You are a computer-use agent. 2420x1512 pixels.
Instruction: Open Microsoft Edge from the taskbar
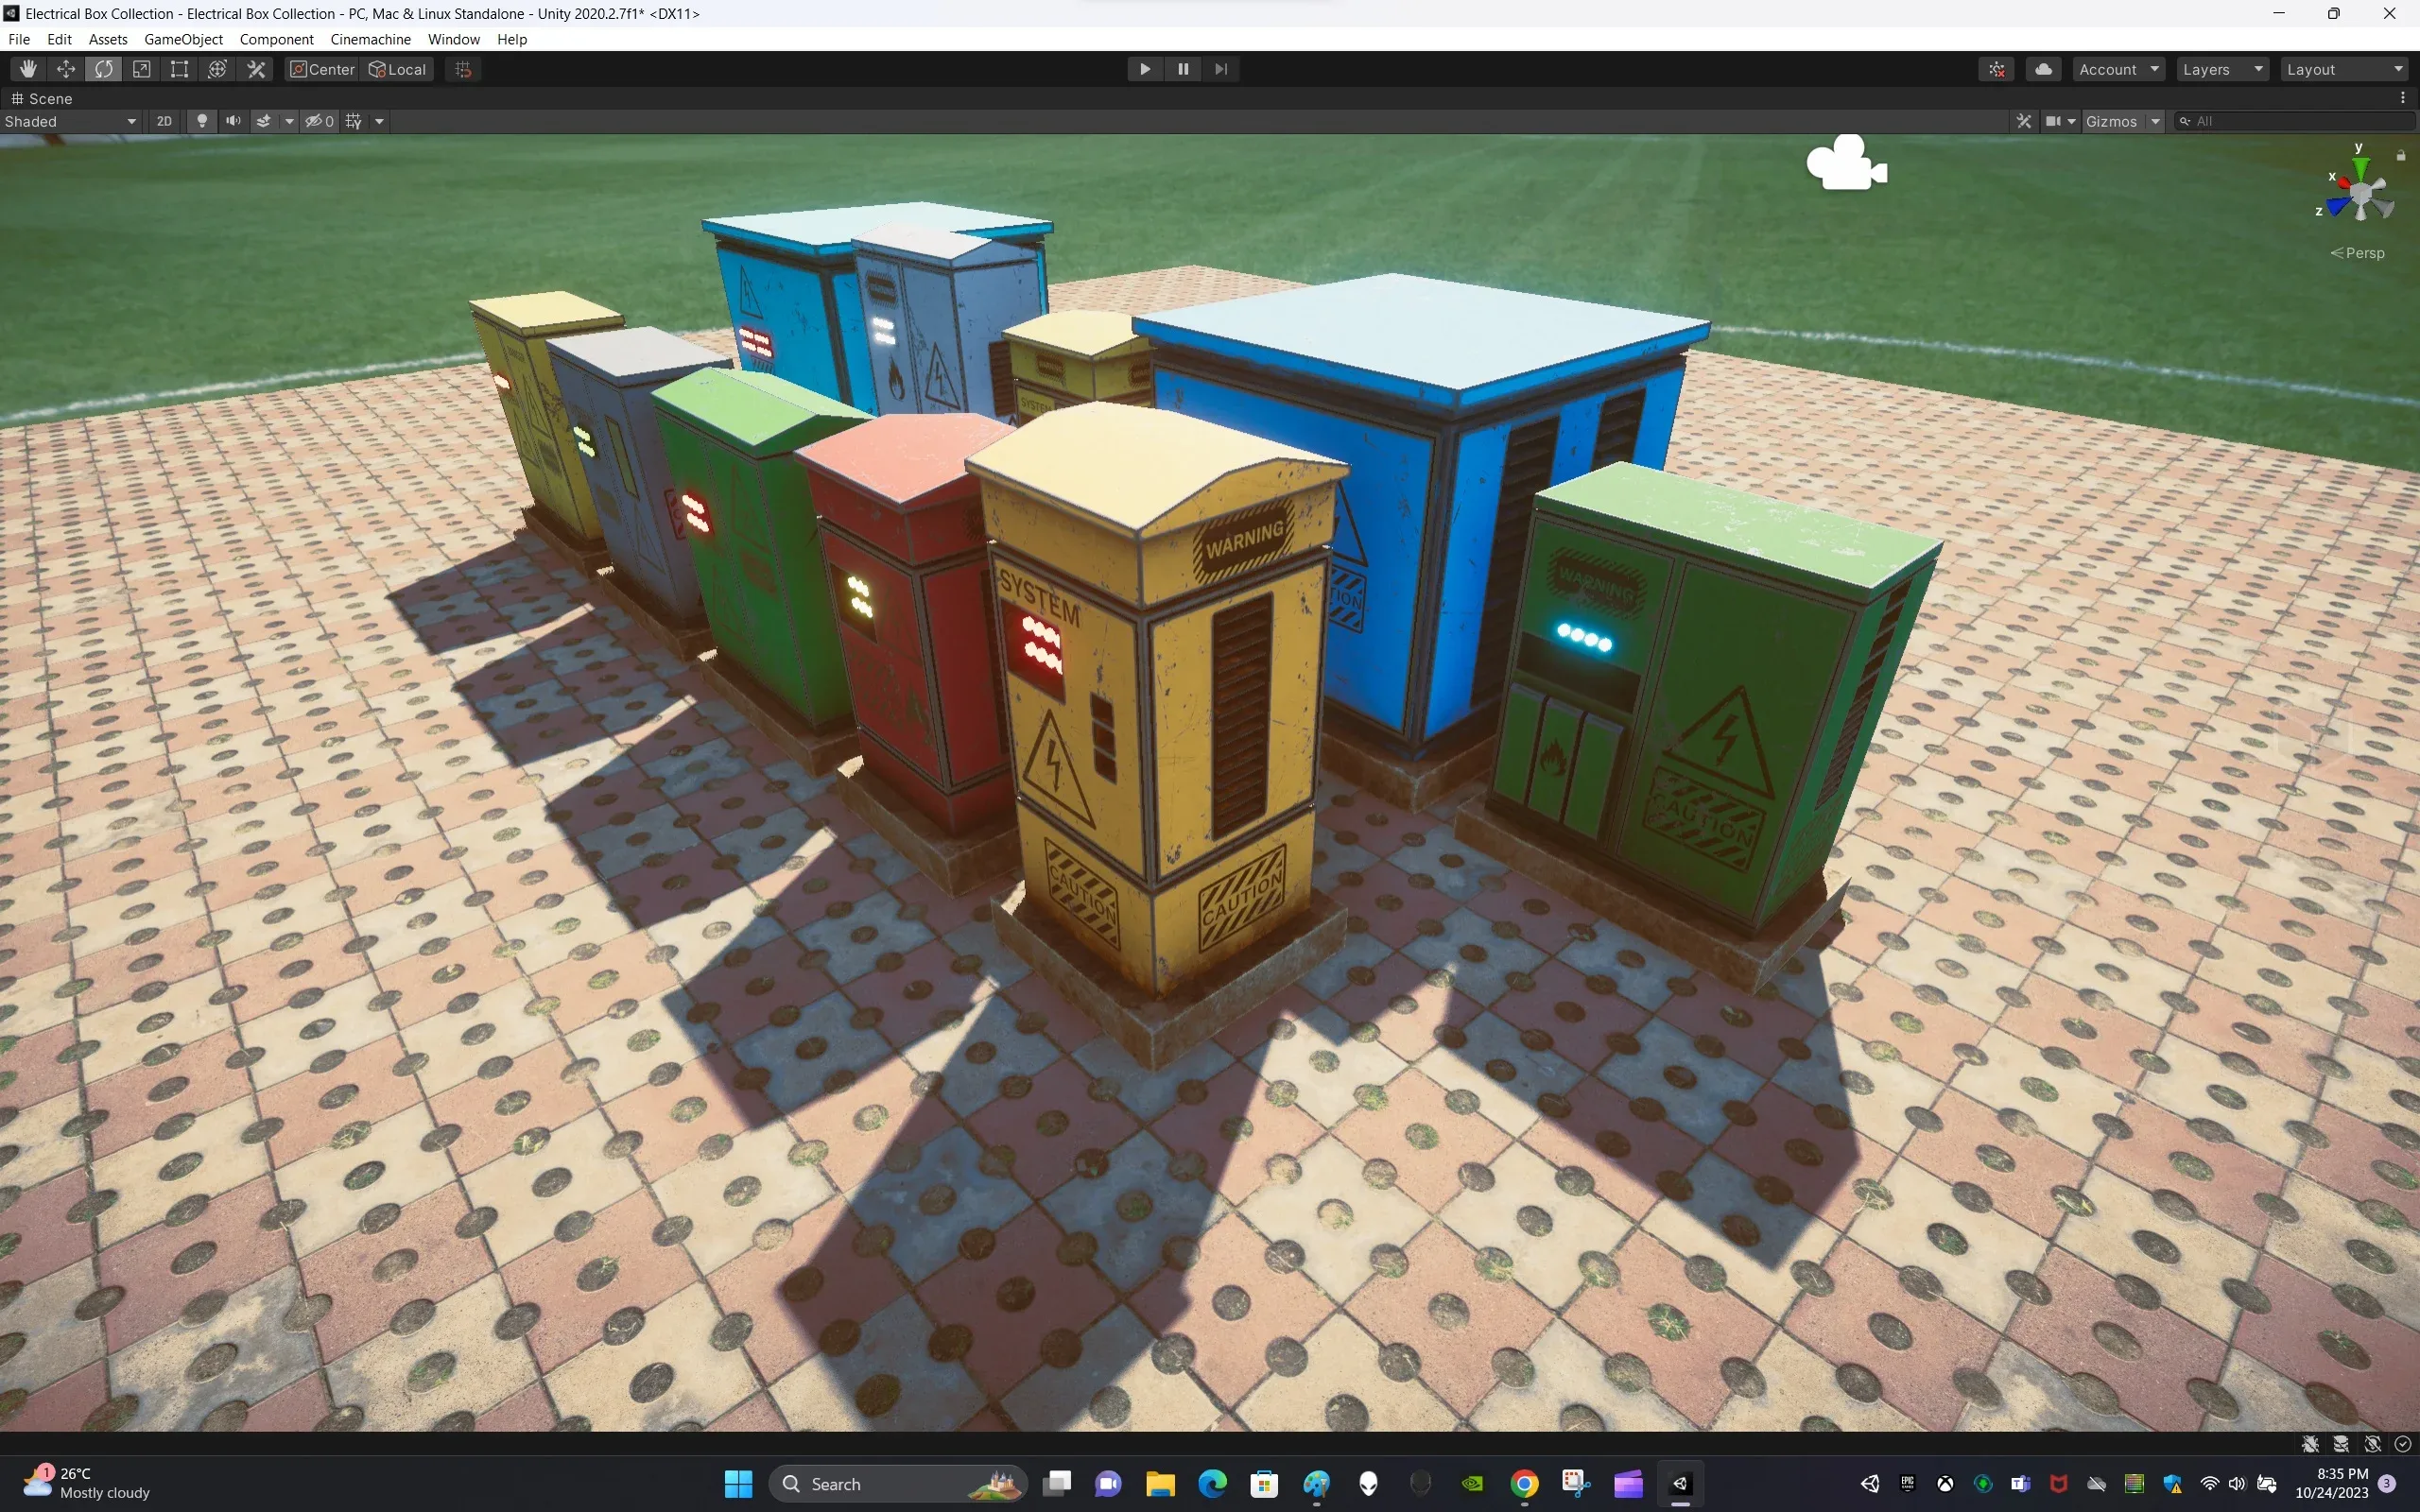[x=1212, y=1484]
